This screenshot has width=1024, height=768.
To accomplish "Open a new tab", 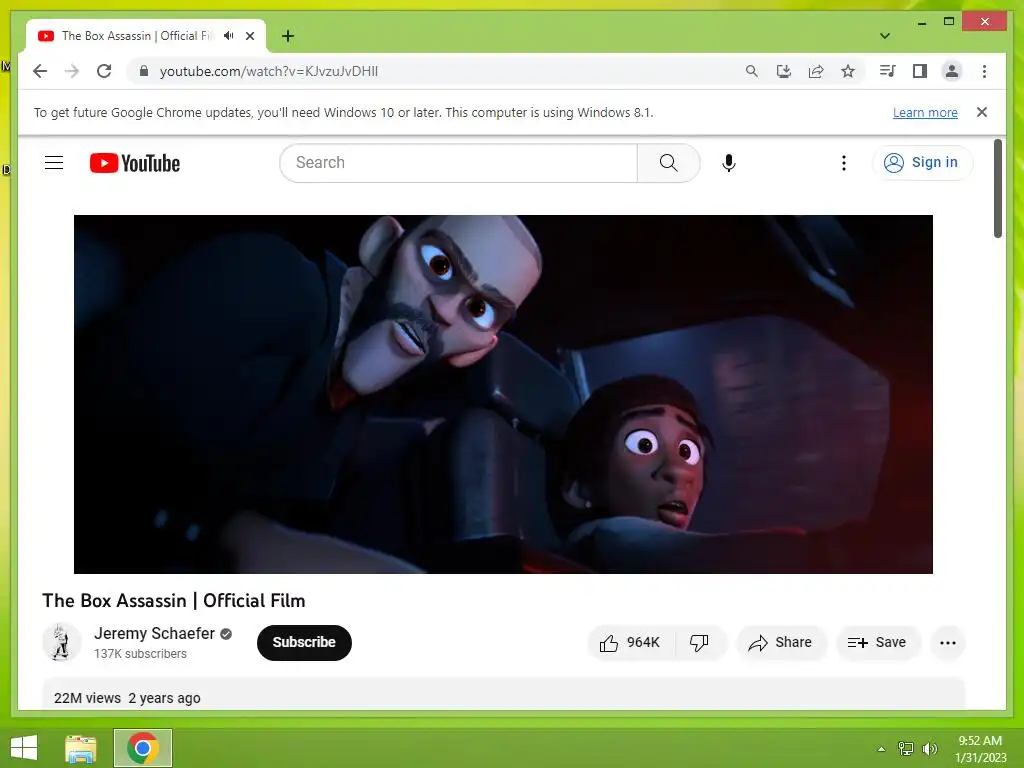I will tap(288, 36).
